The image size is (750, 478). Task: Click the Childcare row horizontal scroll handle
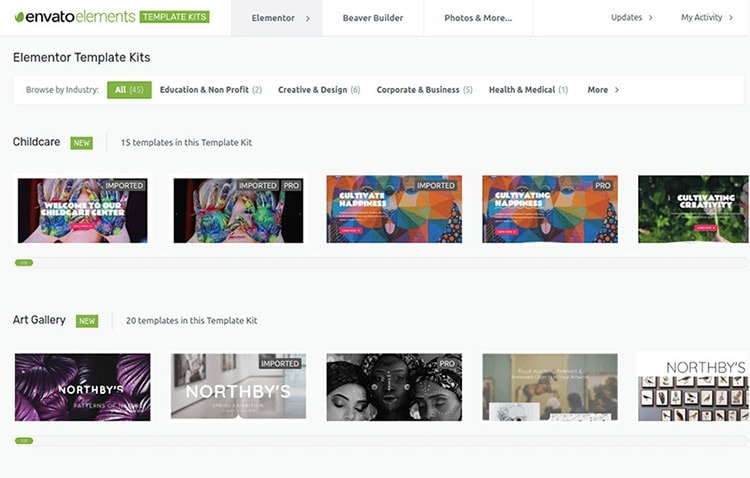24,263
